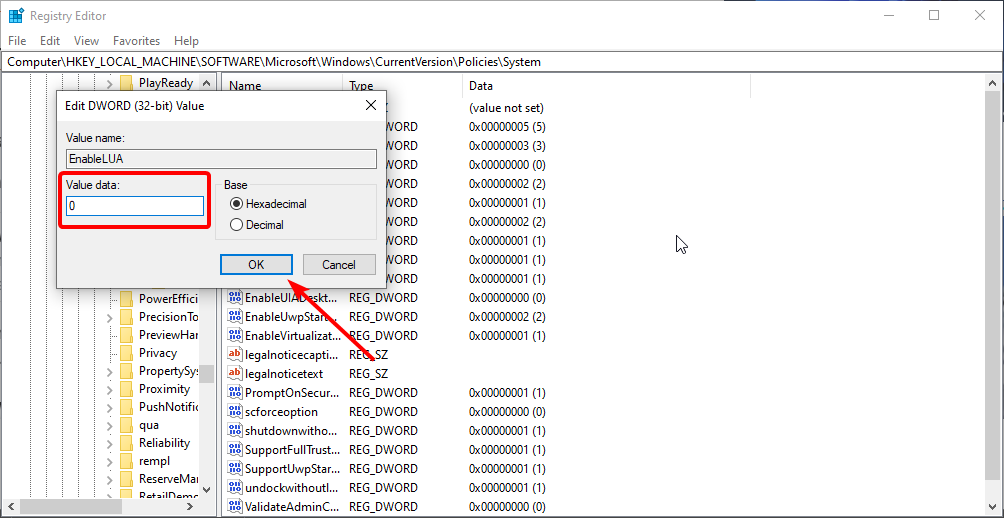The height and width of the screenshot is (518, 1004).
Task: Click the PropertySys folder icon
Action: coord(126,371)
